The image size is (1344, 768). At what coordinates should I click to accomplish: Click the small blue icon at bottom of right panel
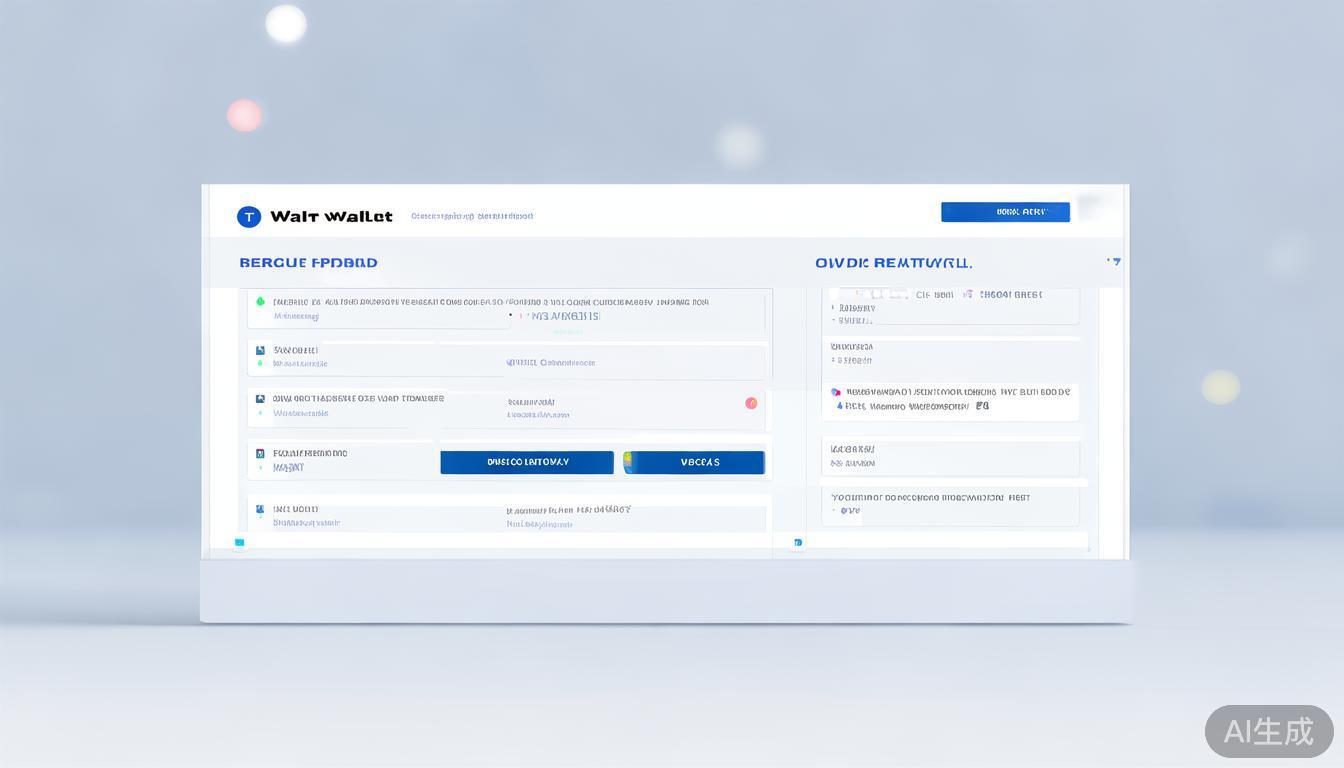[x=797, y=543]
